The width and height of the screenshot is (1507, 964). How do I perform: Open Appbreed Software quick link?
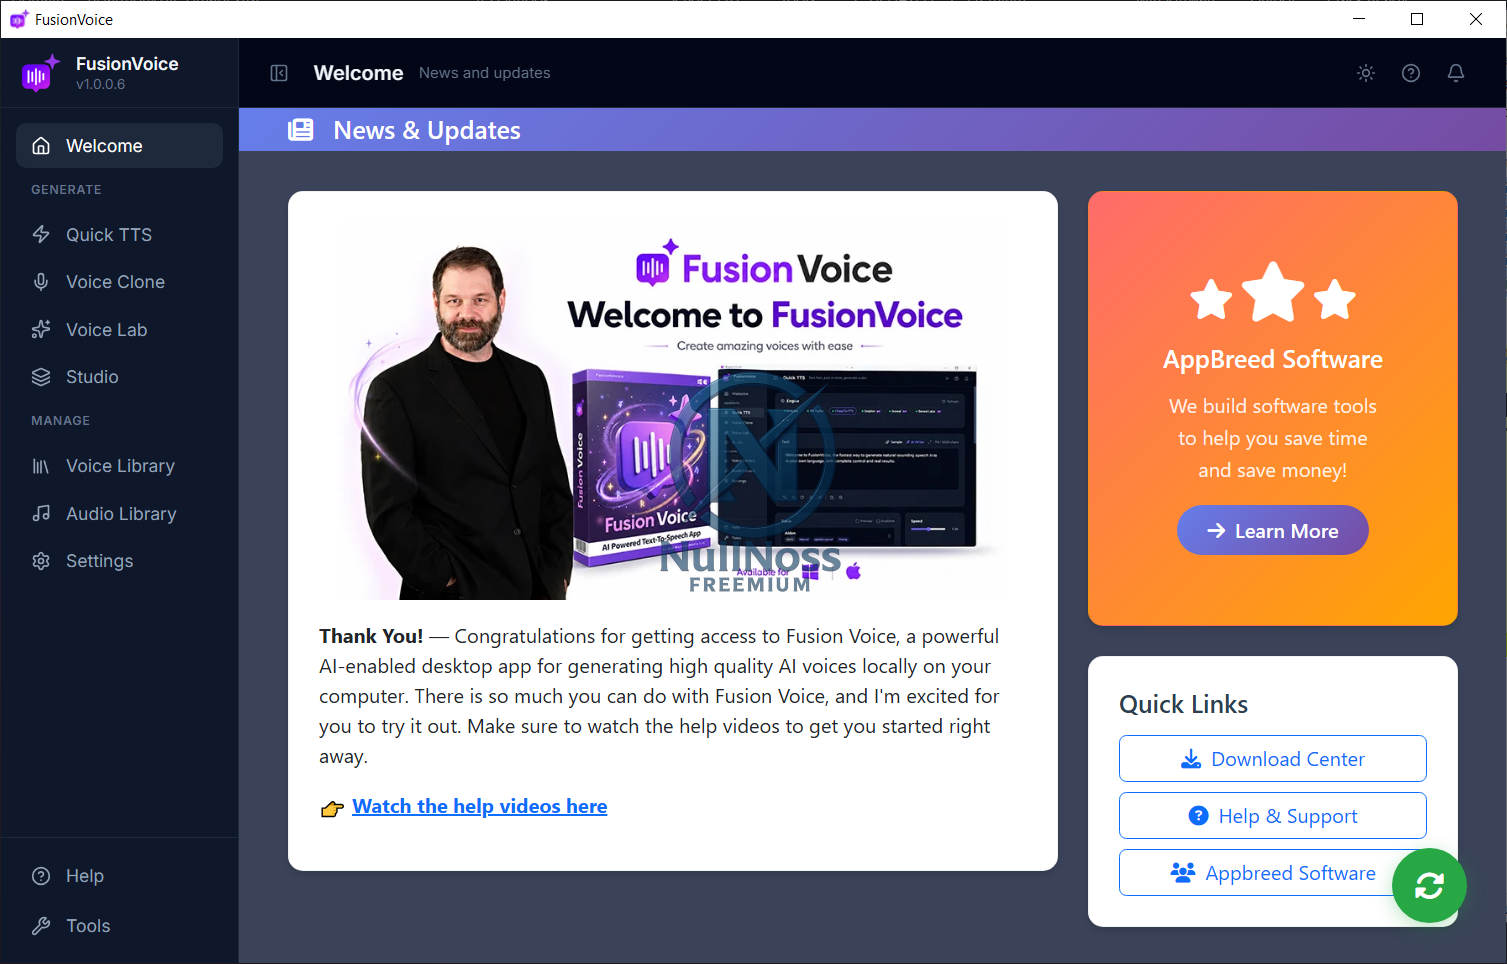coord(1273,873)
